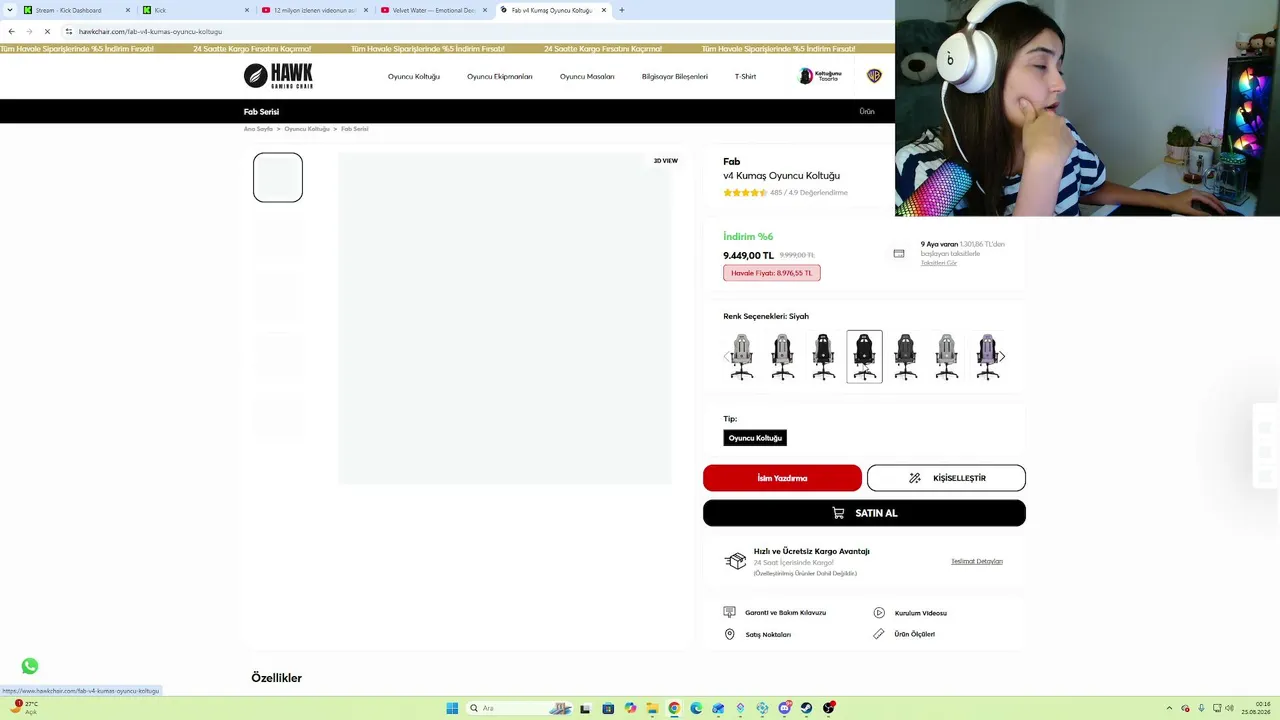
Task: Show previous color options with left arrow
Action: point(727,356)
